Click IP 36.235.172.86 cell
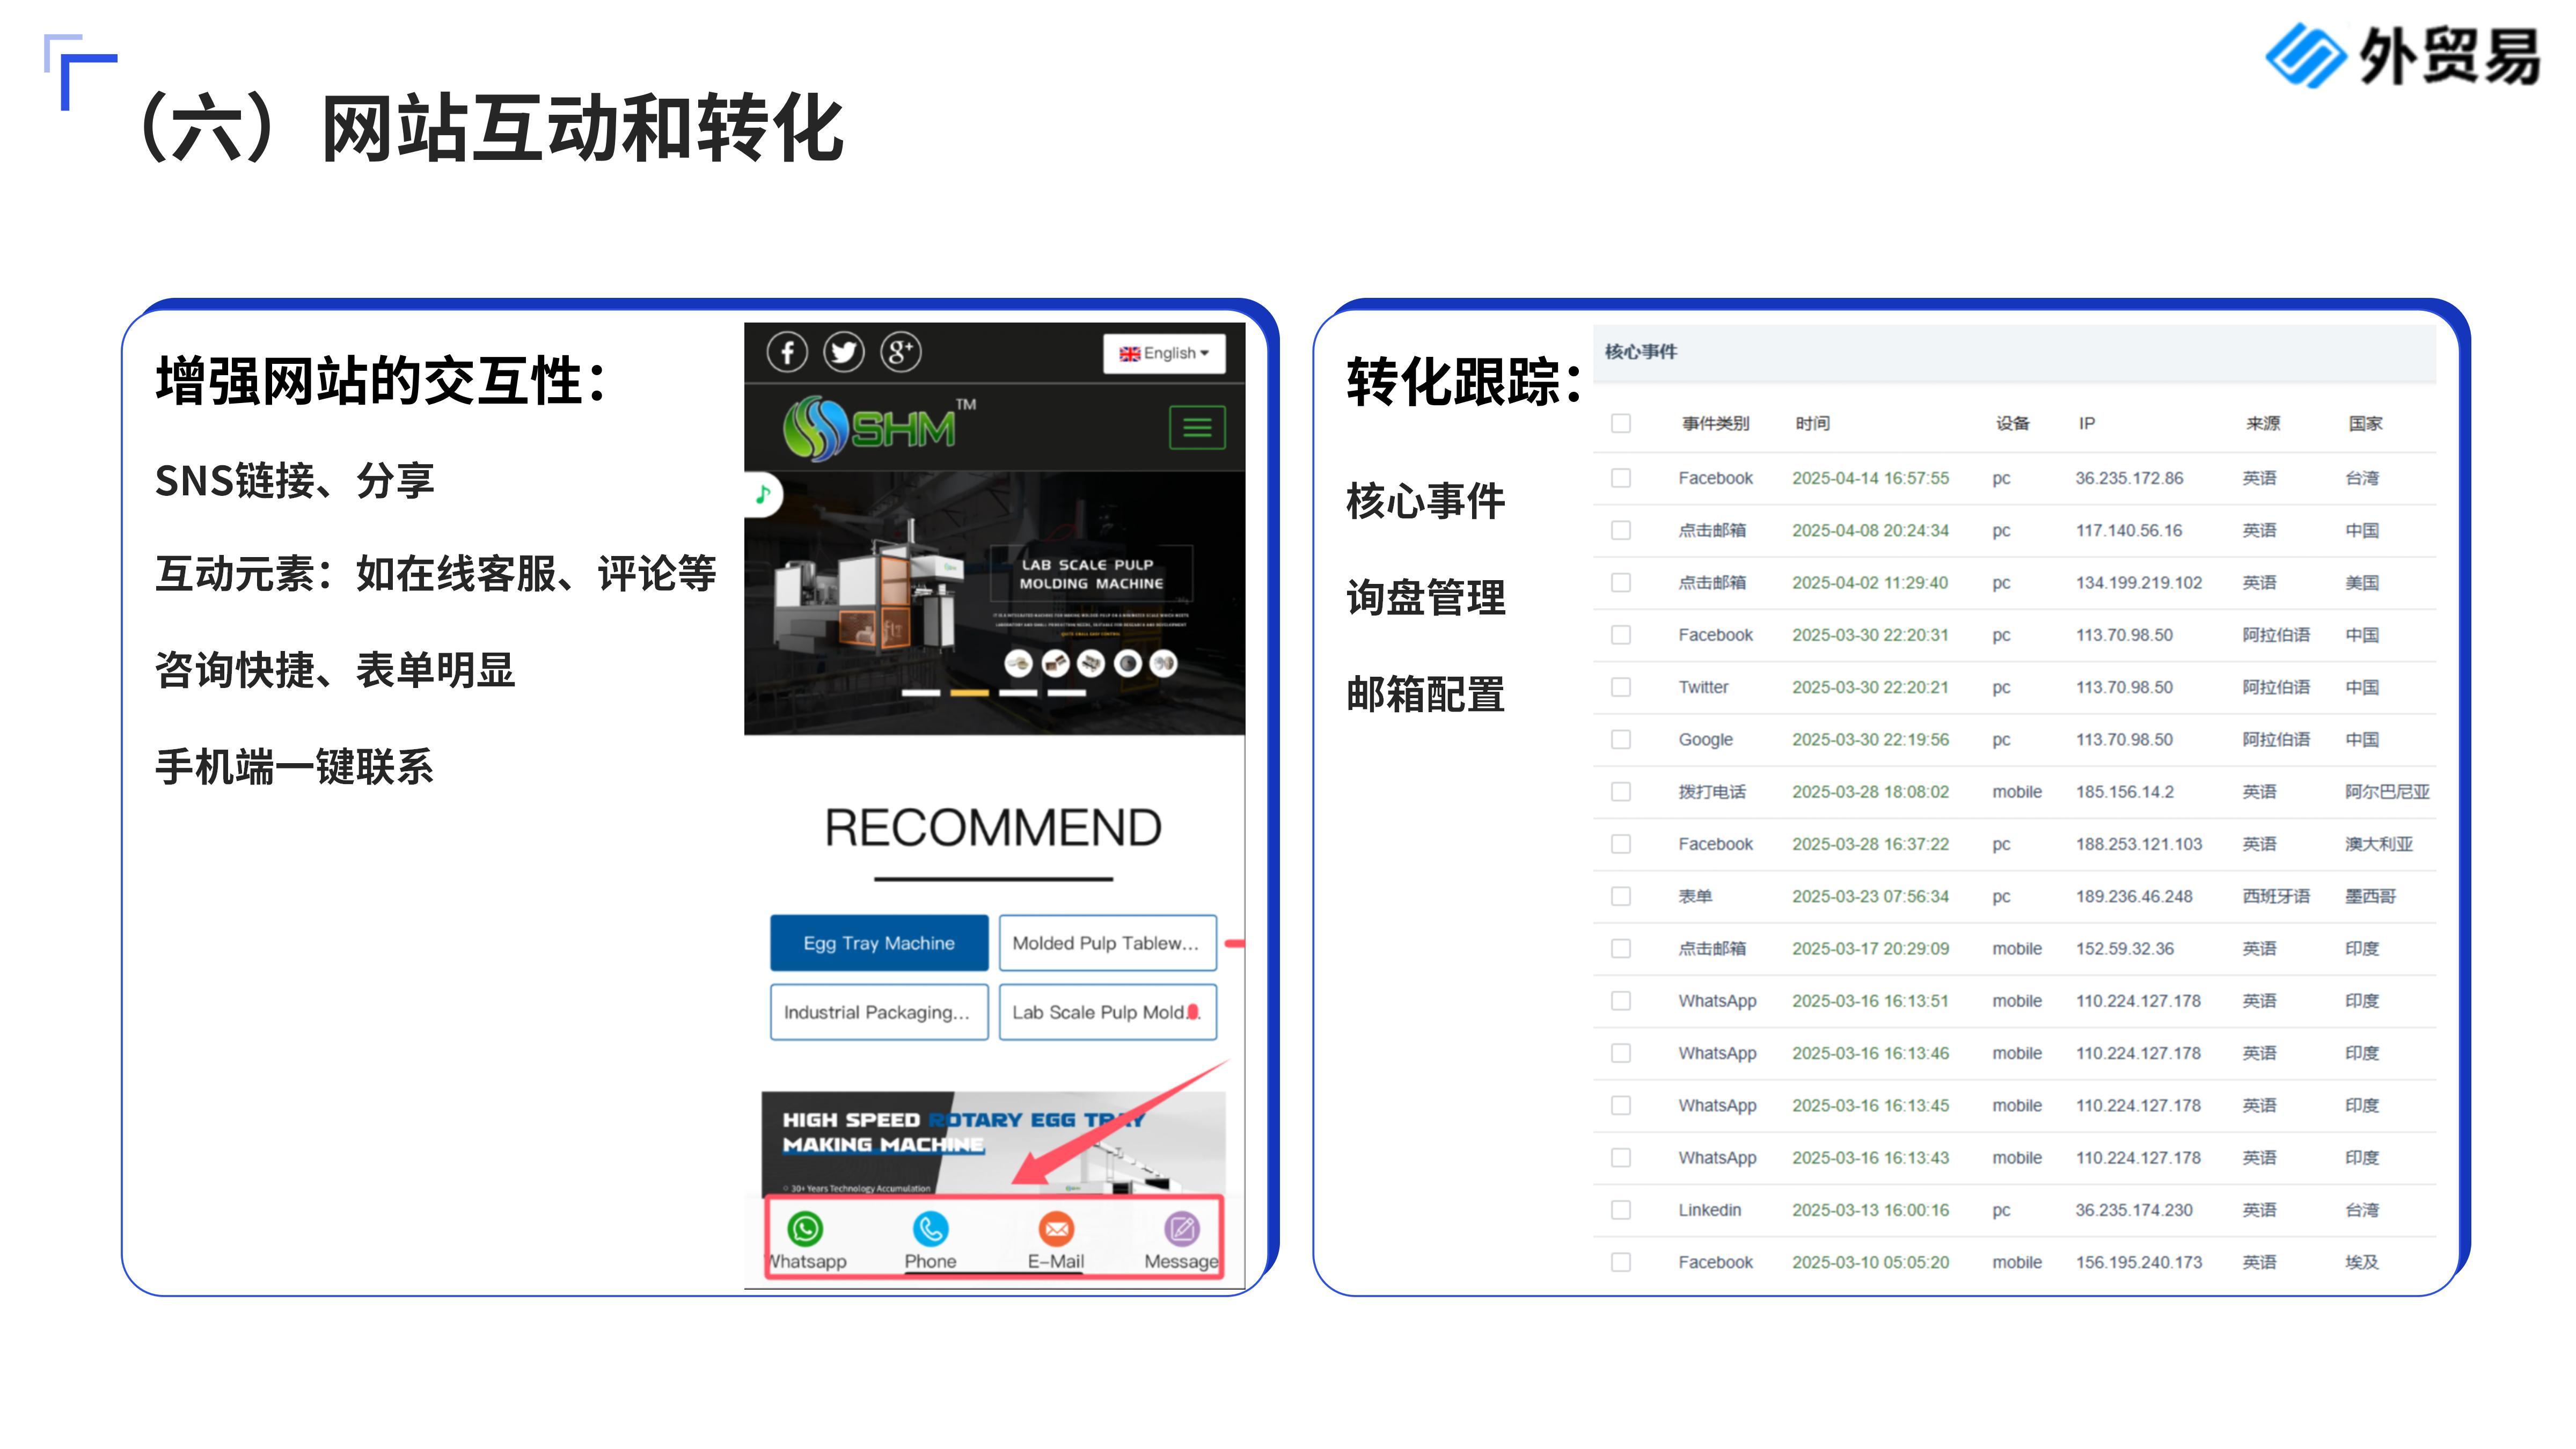Screen dimensions: 2576x1449 [x=2129, y=478]
